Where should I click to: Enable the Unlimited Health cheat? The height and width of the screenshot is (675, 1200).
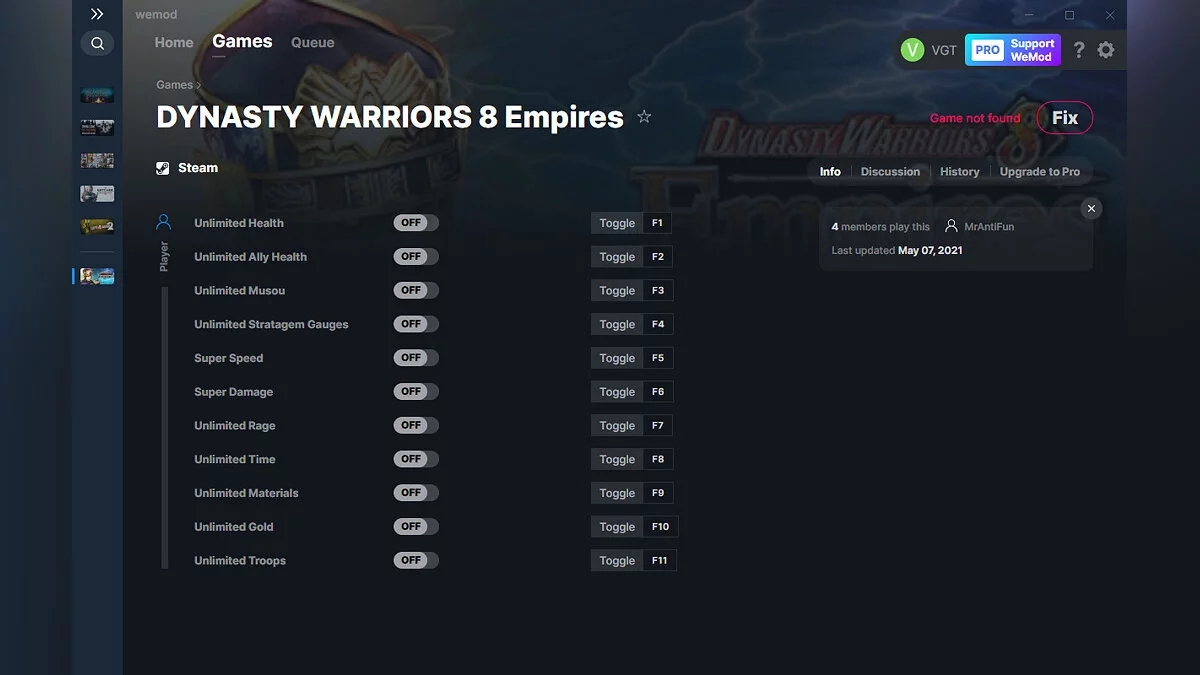pos(416,222)
